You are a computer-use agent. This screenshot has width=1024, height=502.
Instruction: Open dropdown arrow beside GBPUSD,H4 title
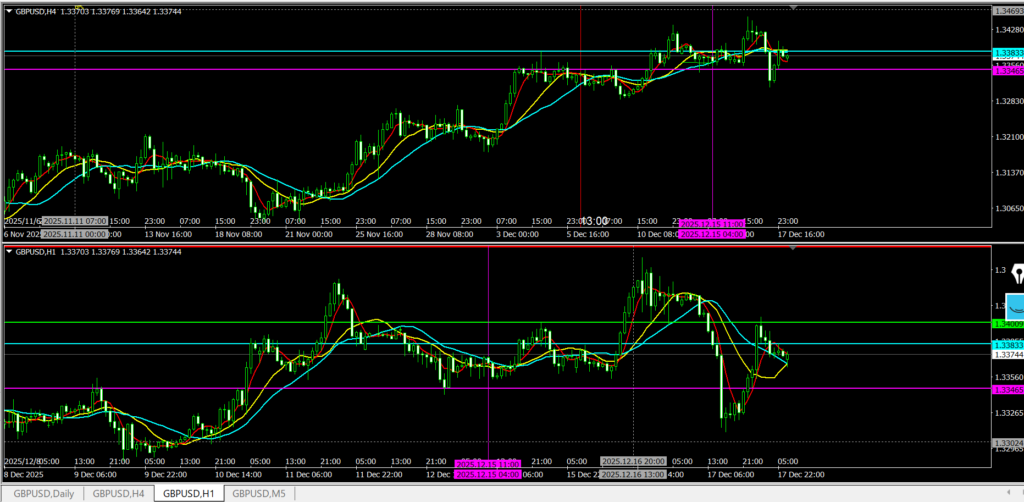click(9, 11)
